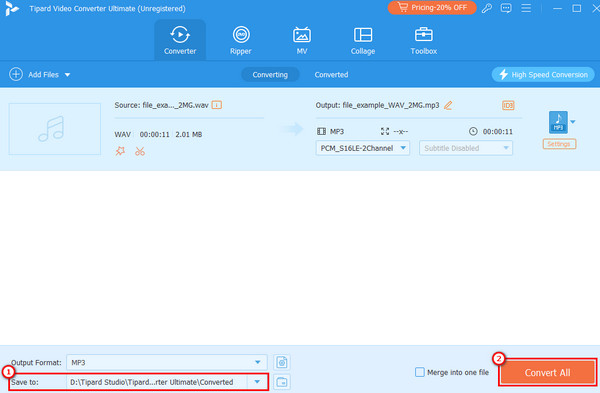This screenshot has width=600, height=393.
Task: Switch to the Converted tab
Action: coord(331,75)
